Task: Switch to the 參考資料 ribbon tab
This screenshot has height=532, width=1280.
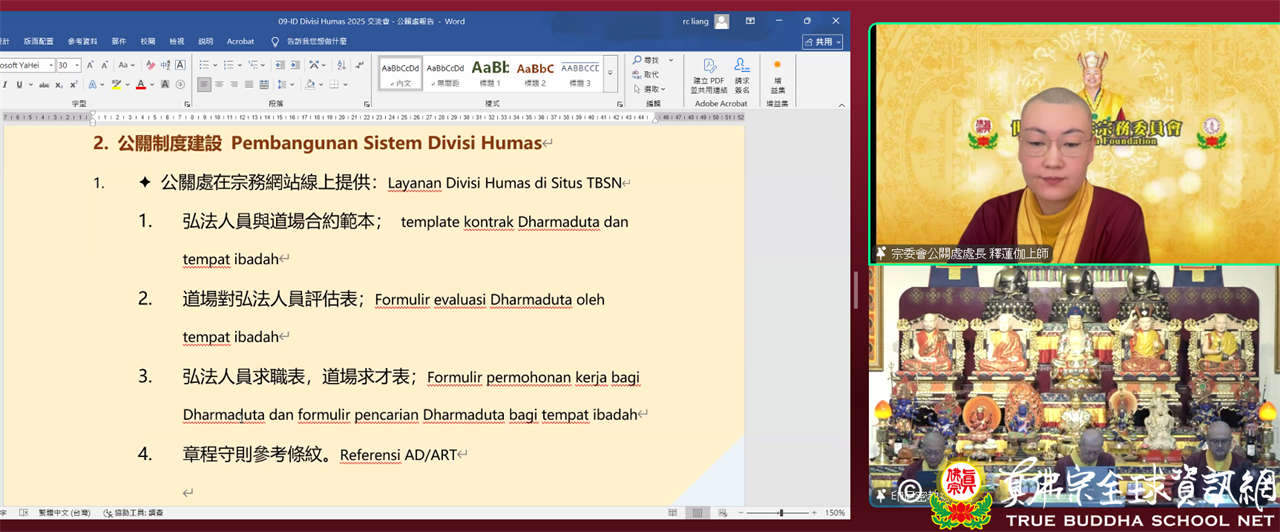Action: [83, 42]
